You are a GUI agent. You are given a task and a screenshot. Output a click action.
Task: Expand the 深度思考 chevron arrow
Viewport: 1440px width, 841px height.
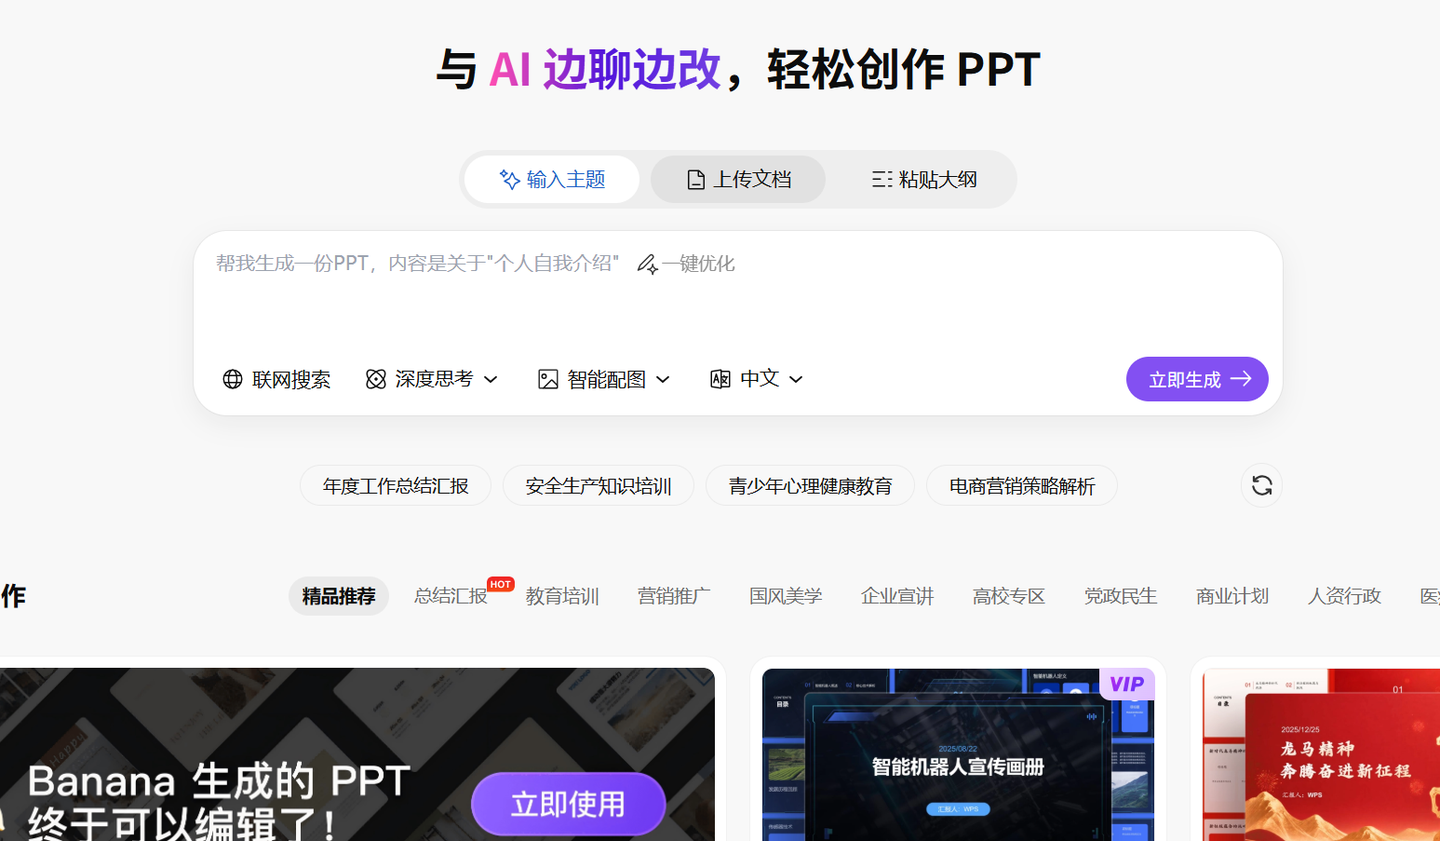point(491,379)
